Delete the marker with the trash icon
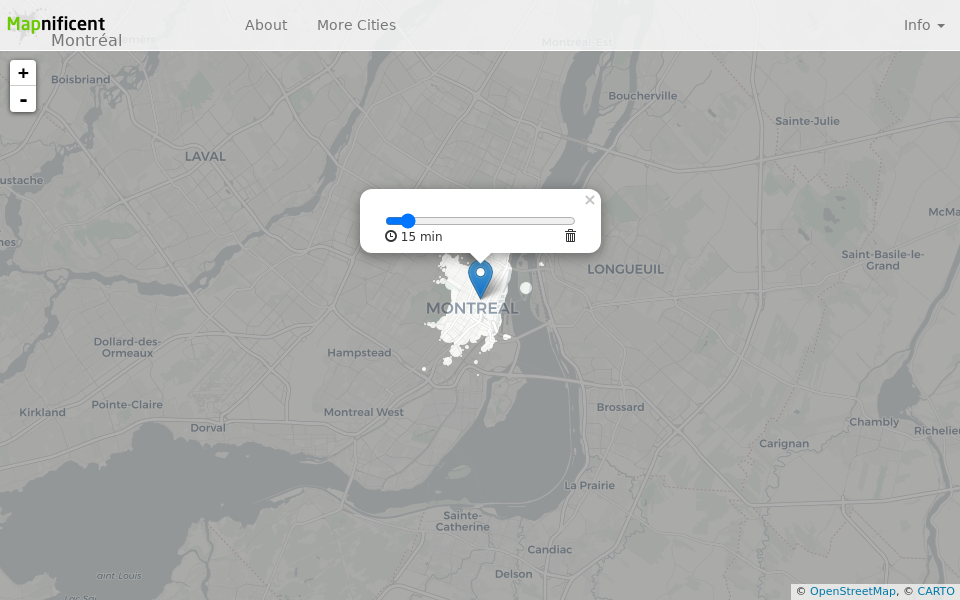Viewport: 960px width, 600px height. (x=570, y=236)
